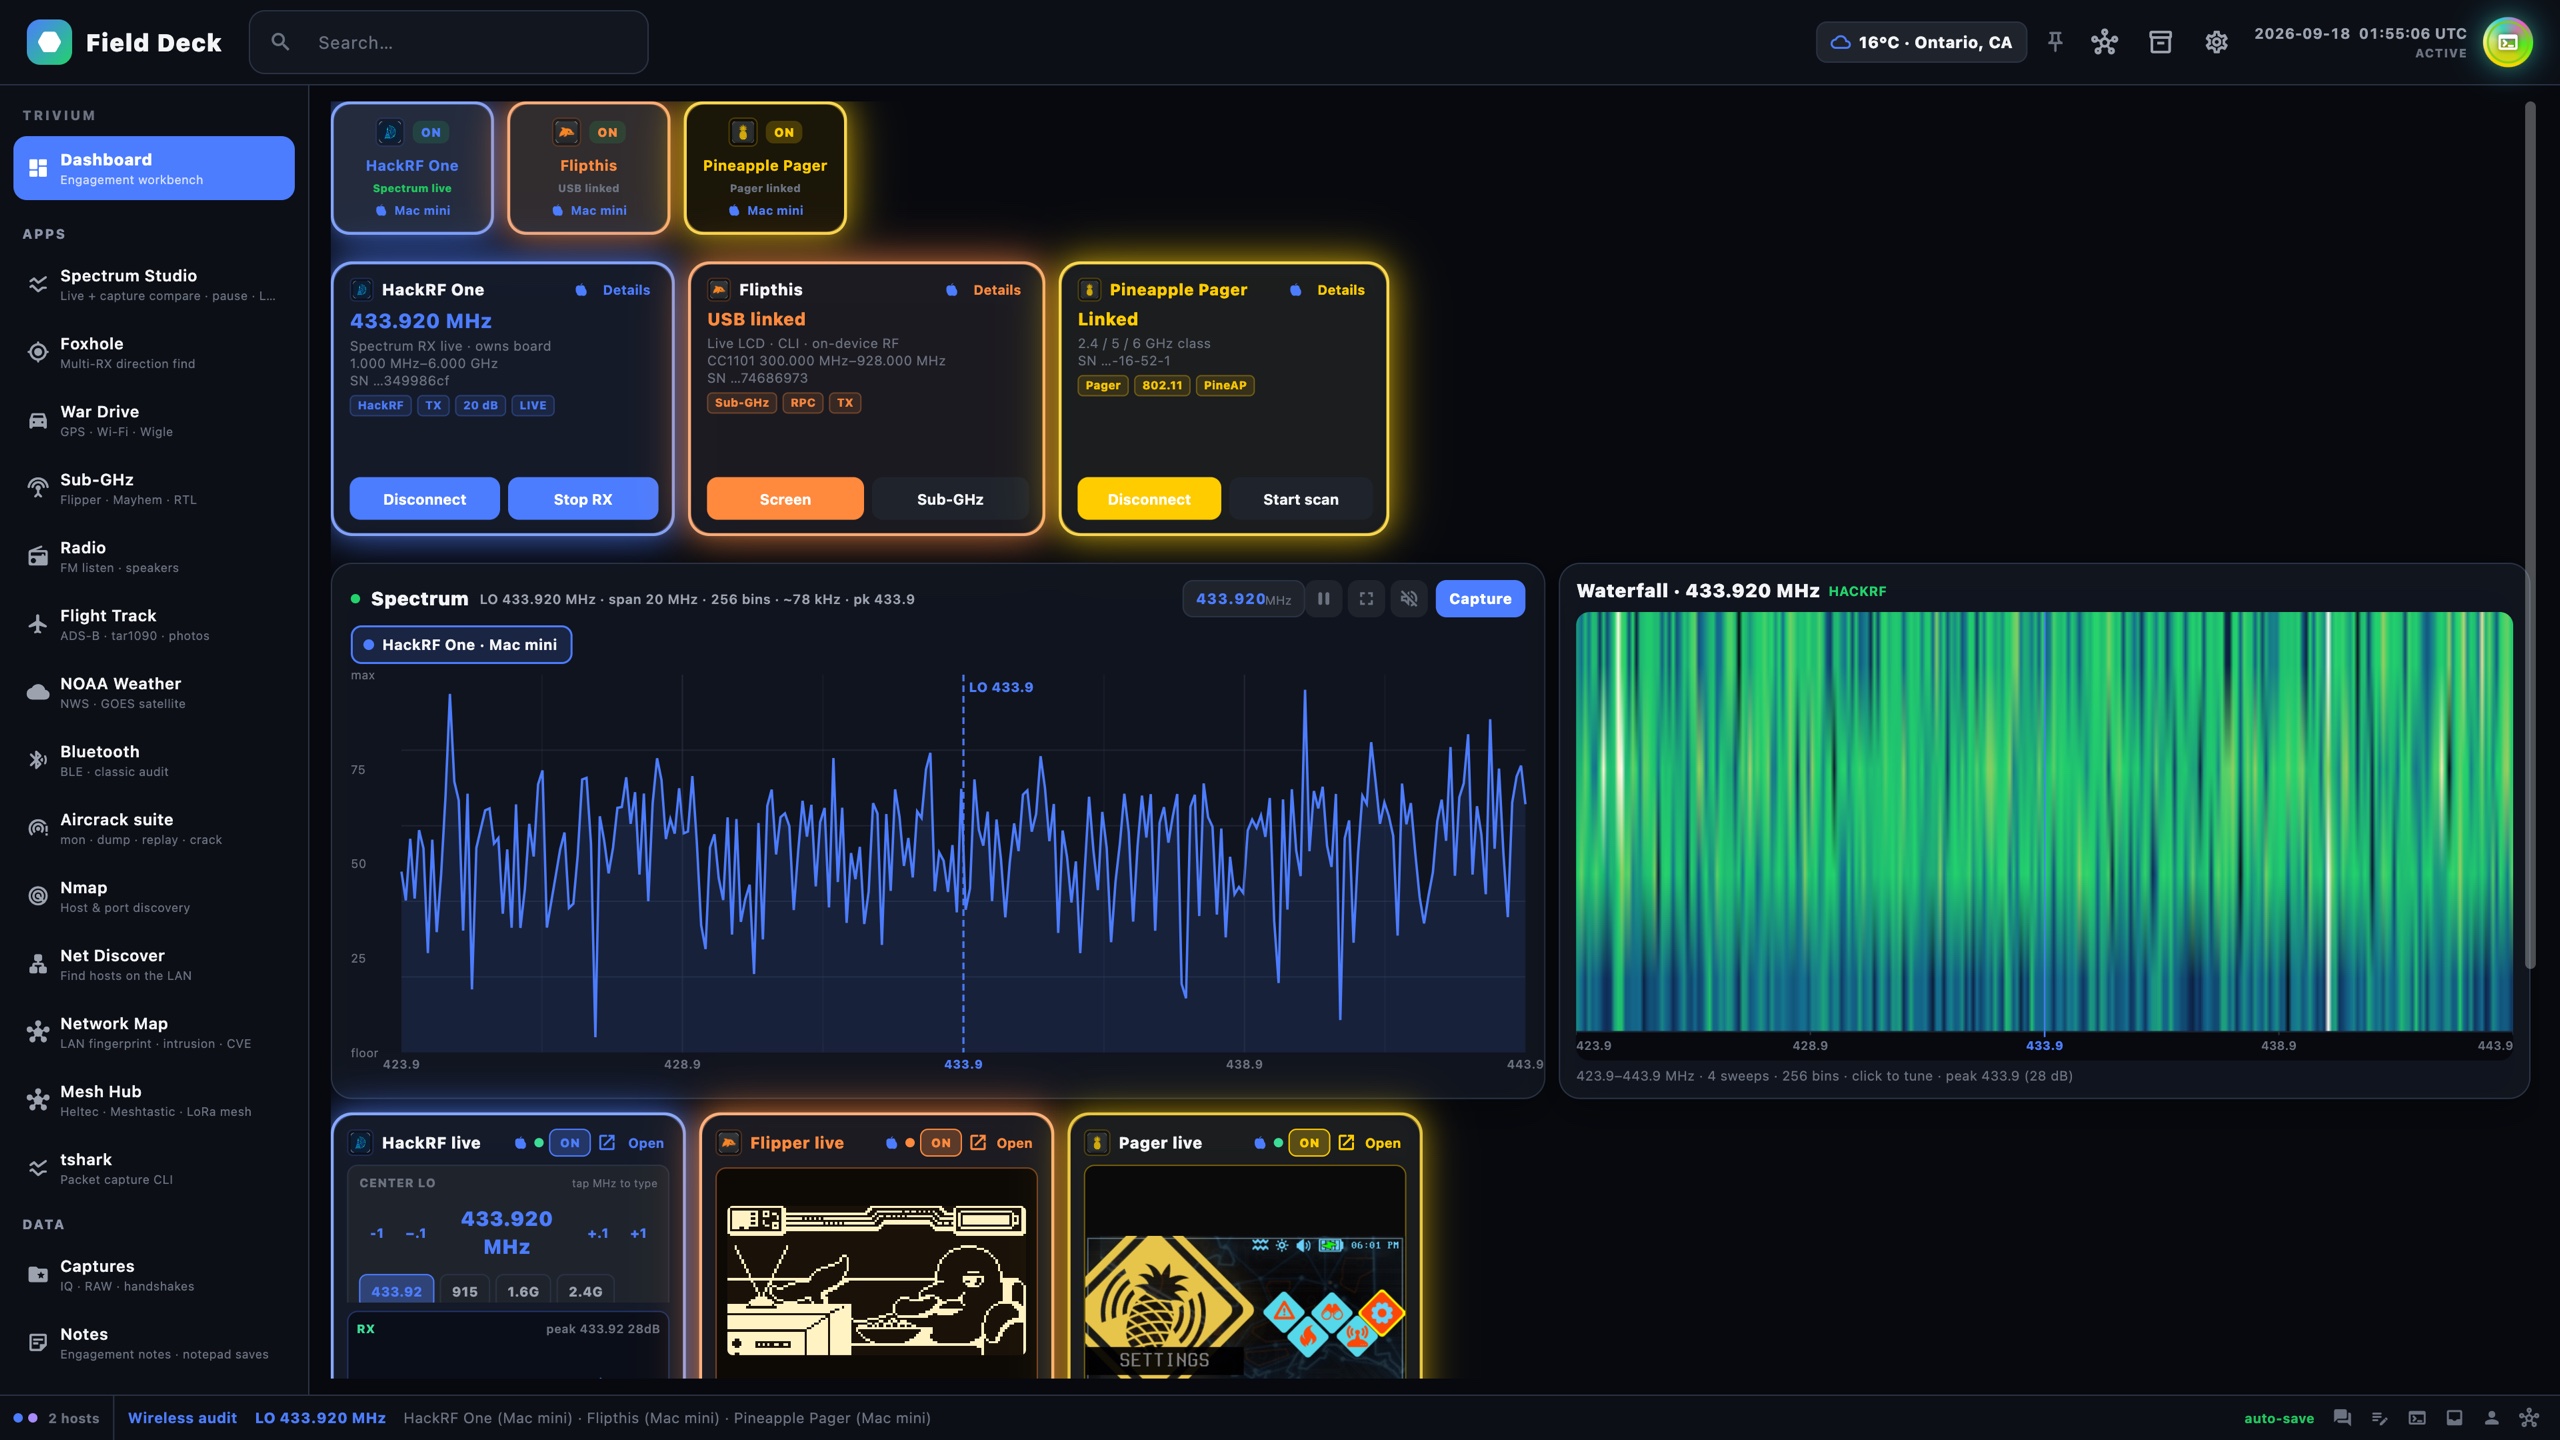This screenshot has height=1440, width=2560.
Task: Select the HackRF One · Mac mini source chip
Action: click(x=461, y=645)
